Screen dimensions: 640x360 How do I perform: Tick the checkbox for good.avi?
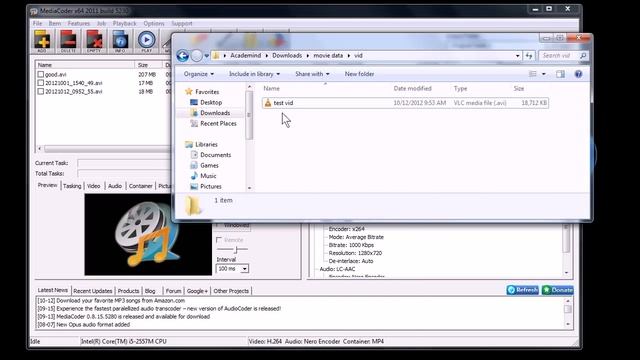tap(40, 74)
